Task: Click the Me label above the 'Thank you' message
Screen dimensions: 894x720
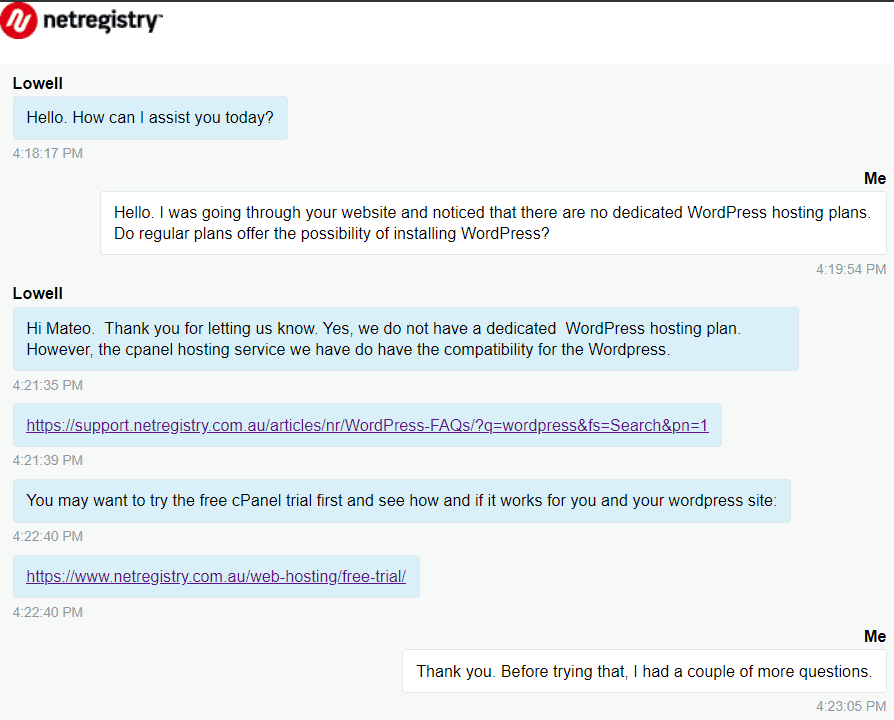Action: tap(875, 636)
